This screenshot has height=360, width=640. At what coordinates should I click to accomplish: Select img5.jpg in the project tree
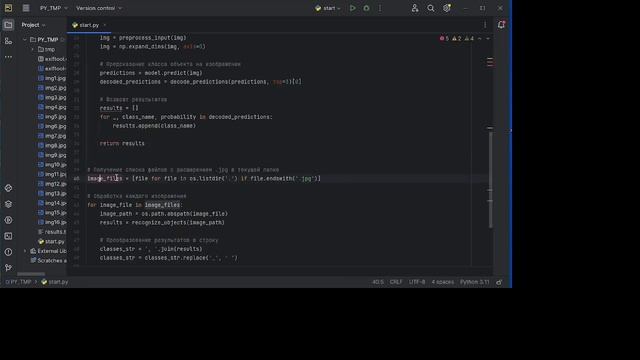(52, 117)
